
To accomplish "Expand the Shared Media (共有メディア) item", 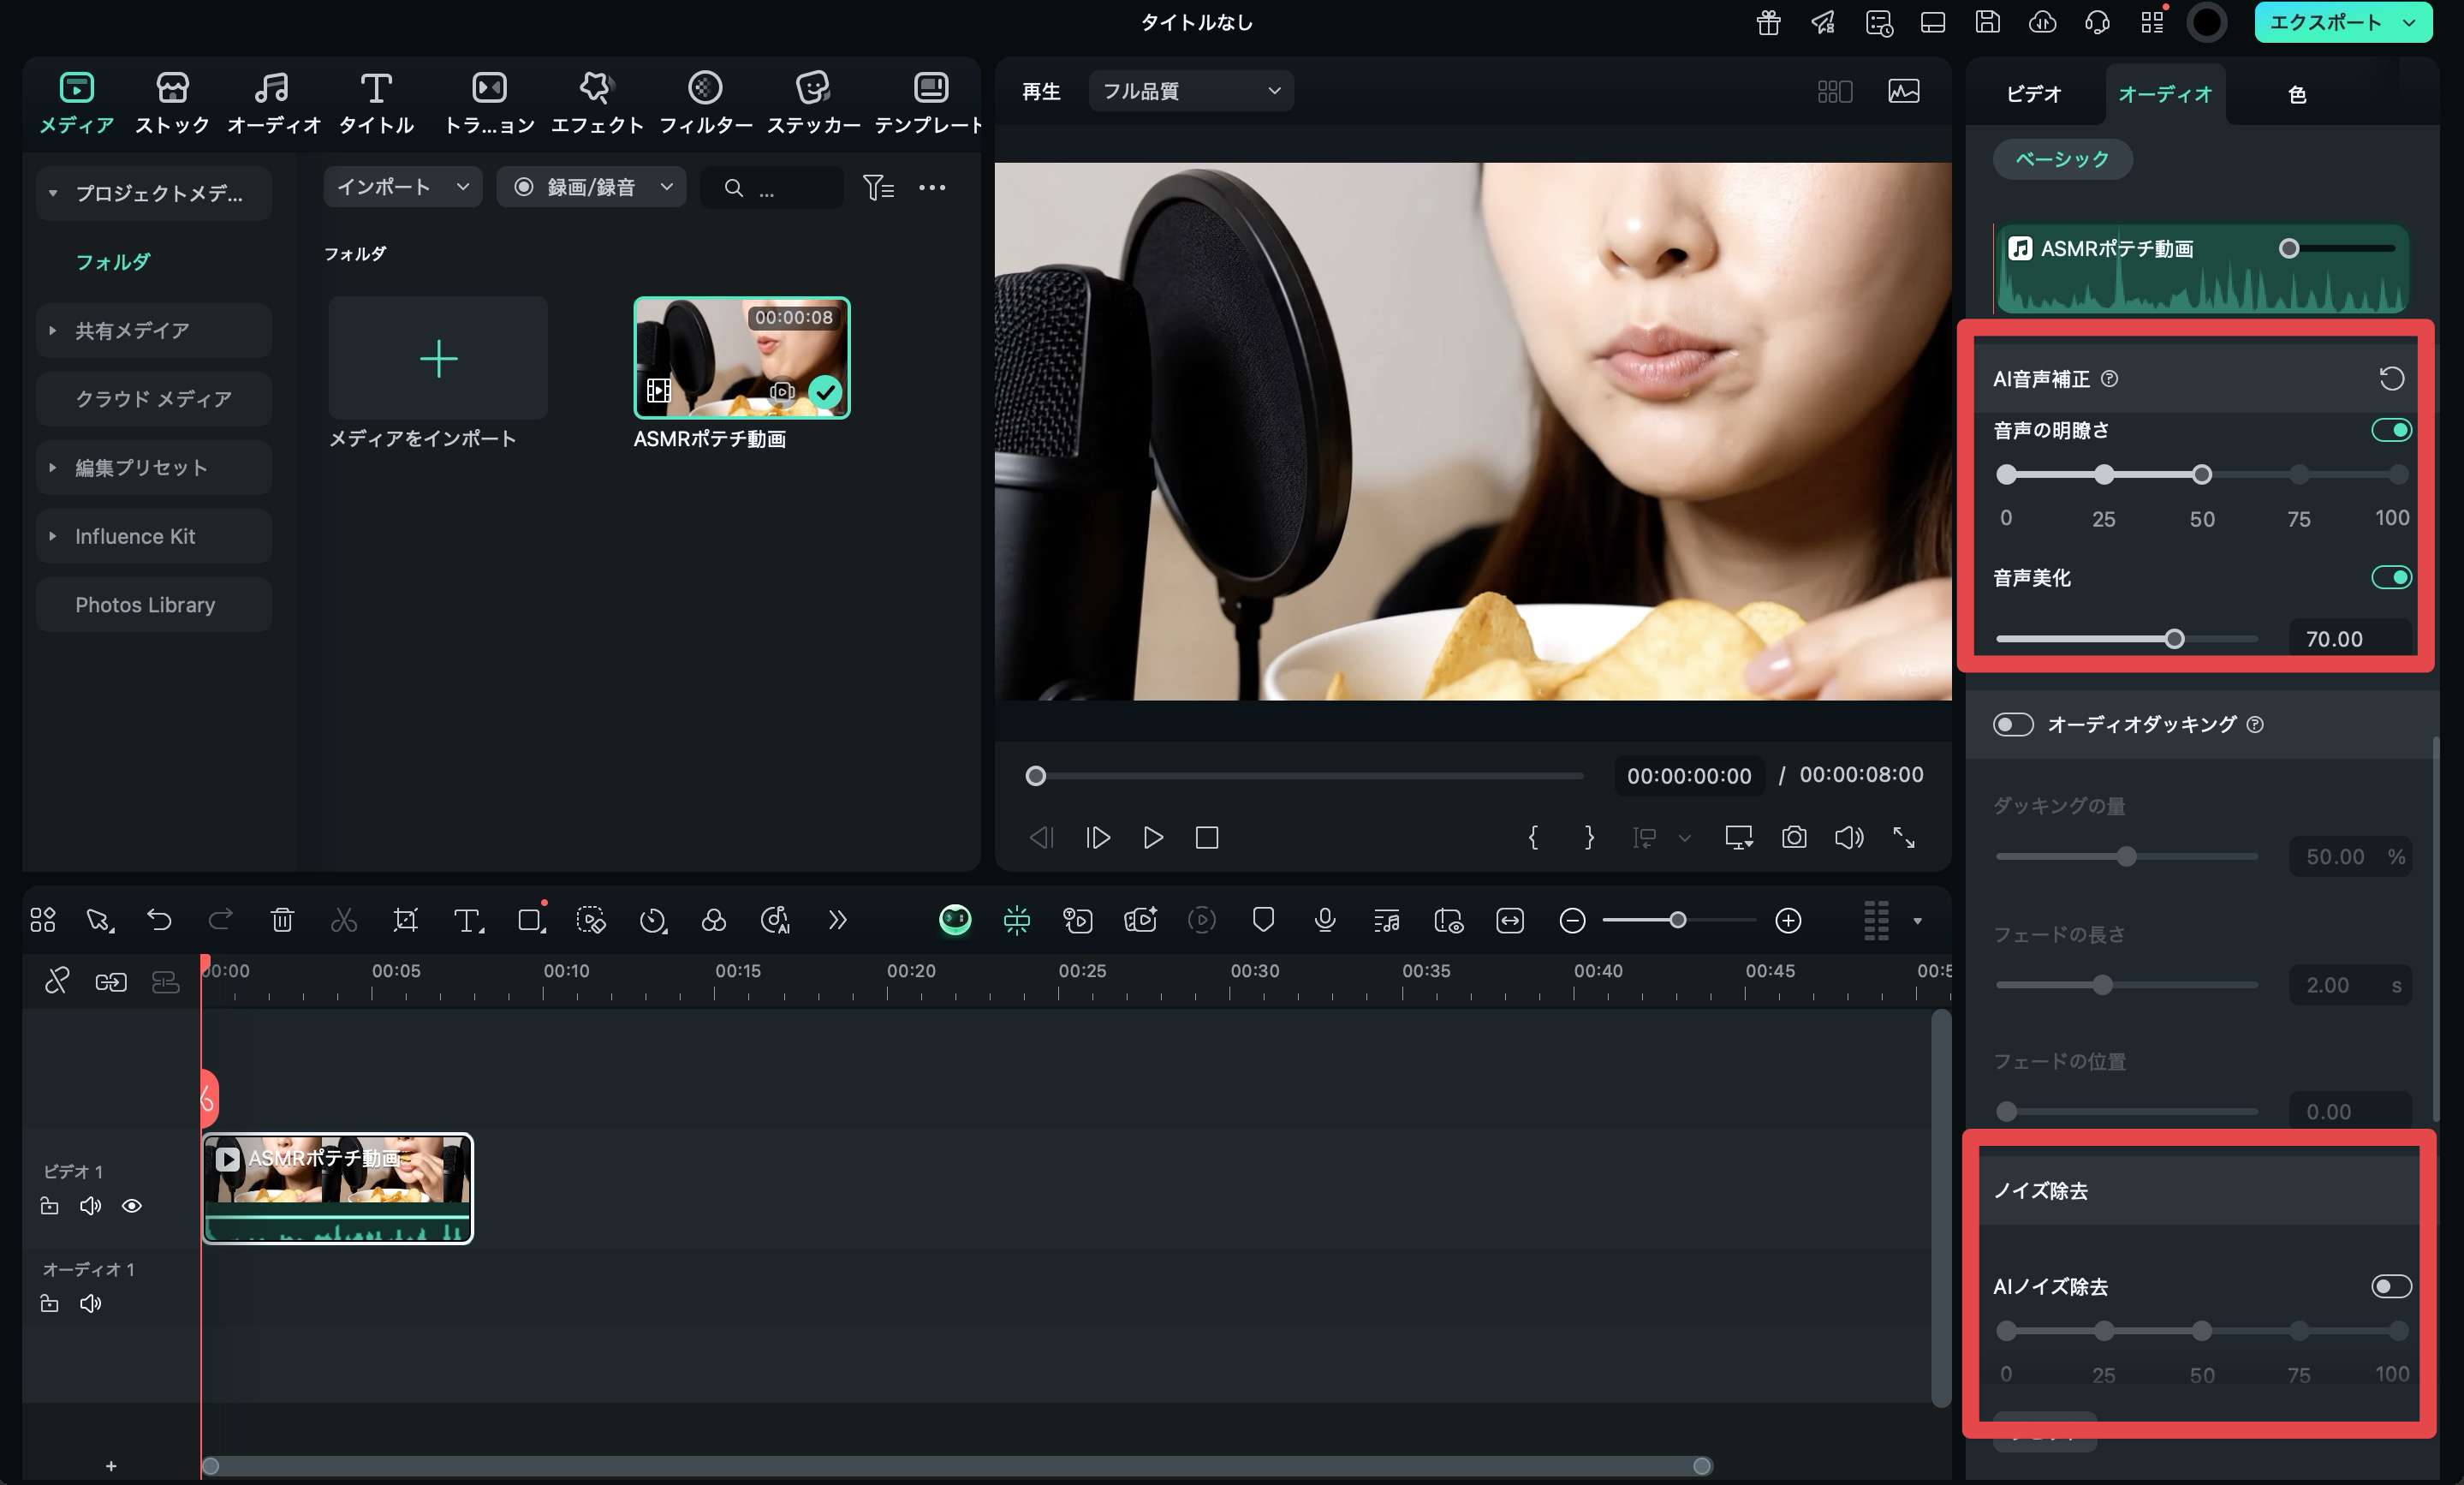I will point(53,330).
